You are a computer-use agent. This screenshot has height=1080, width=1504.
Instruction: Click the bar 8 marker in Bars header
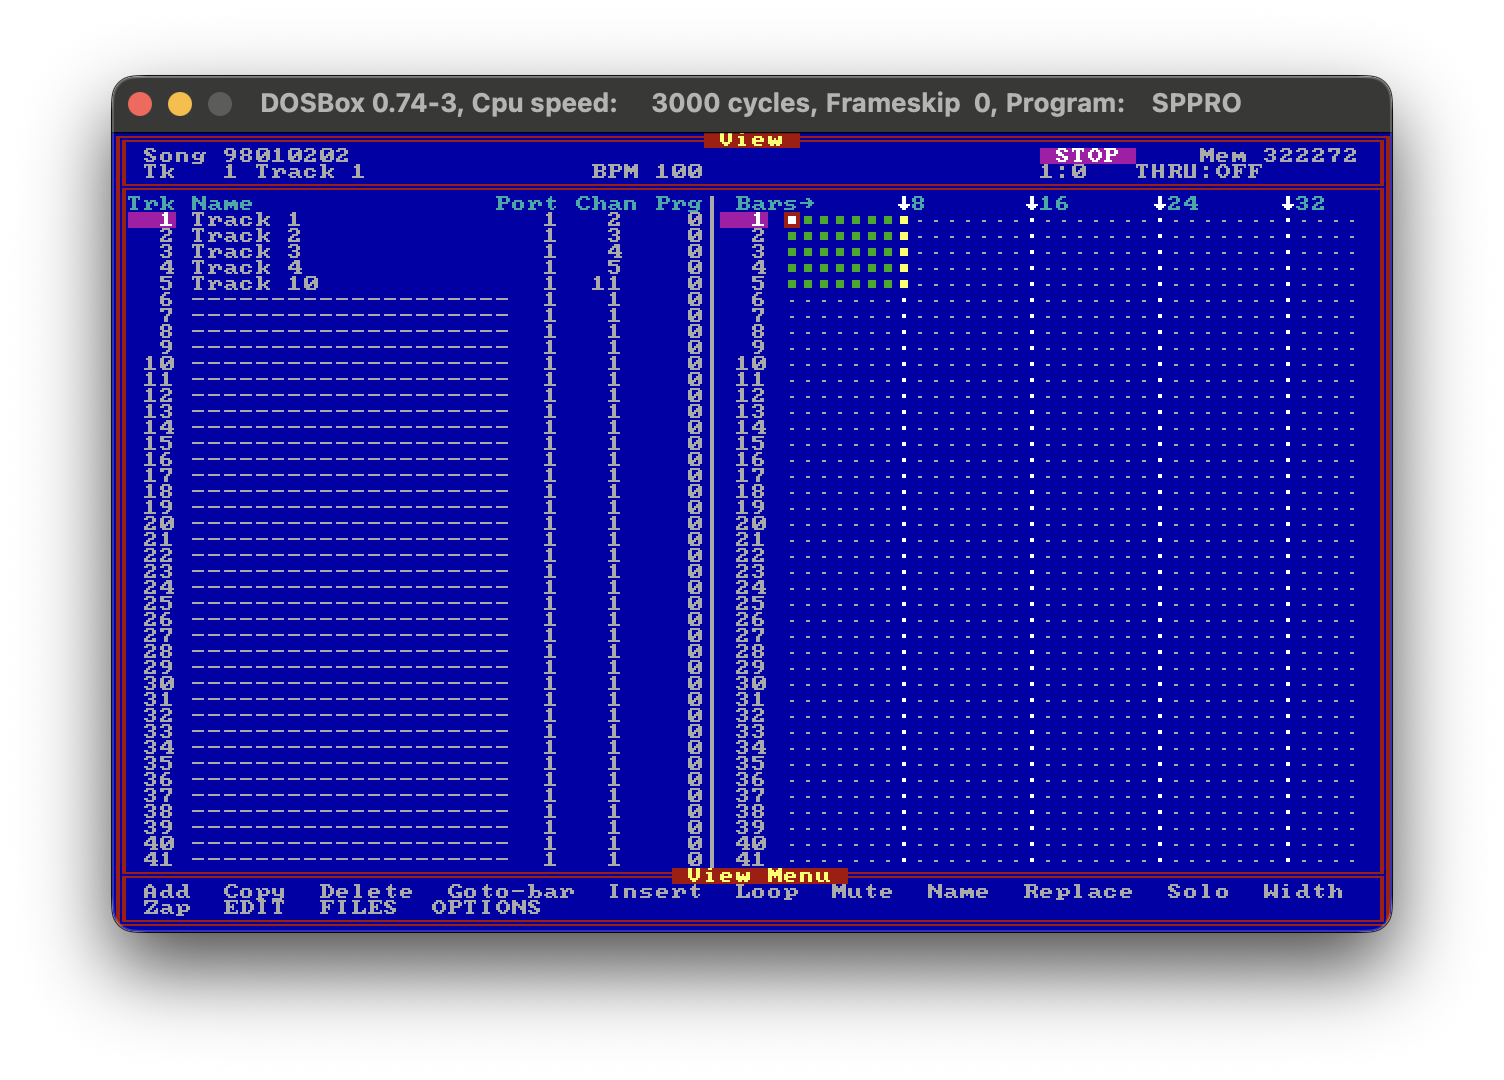[x=911, y=203]
